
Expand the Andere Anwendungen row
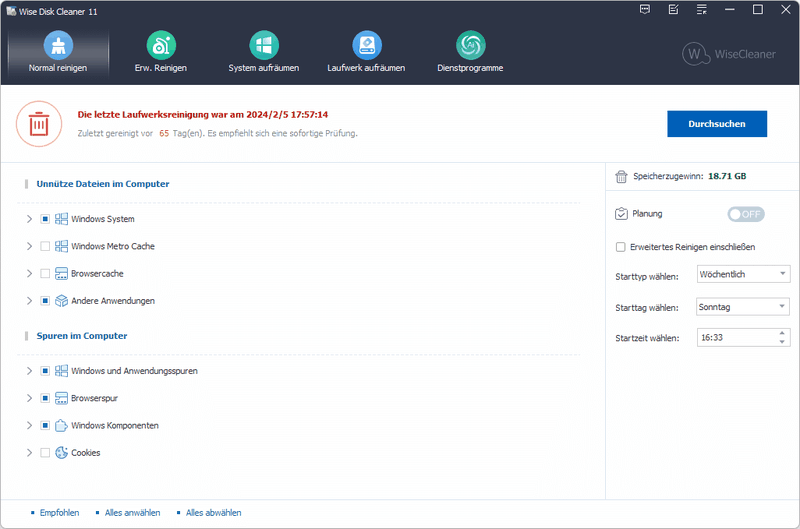click(29, 301)
